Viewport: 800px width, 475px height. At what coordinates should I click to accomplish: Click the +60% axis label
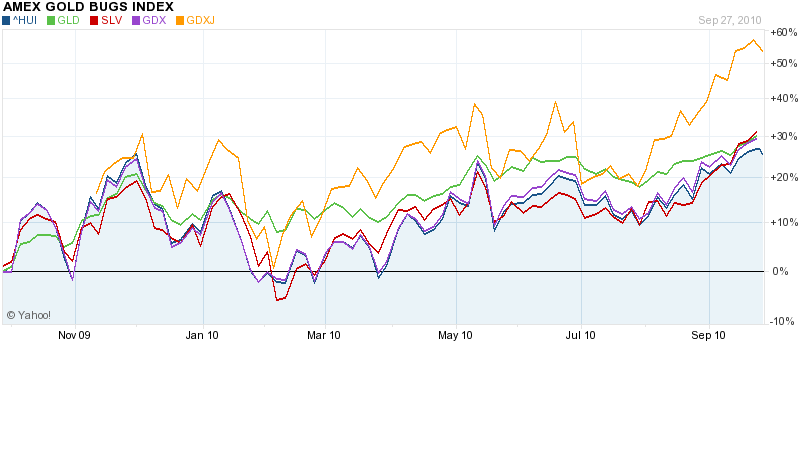click(x=784, y=32)
